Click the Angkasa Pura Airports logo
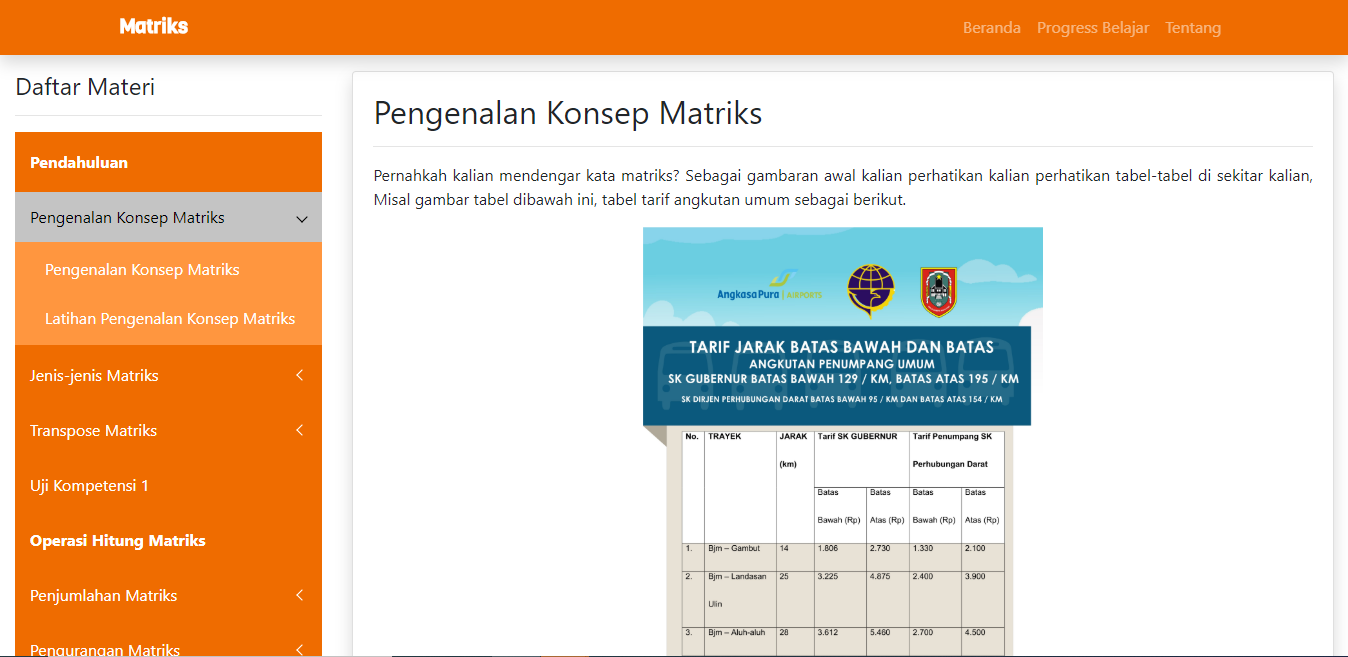The height and width of the screenshot is (657, 1348). [x=769, y=287]
